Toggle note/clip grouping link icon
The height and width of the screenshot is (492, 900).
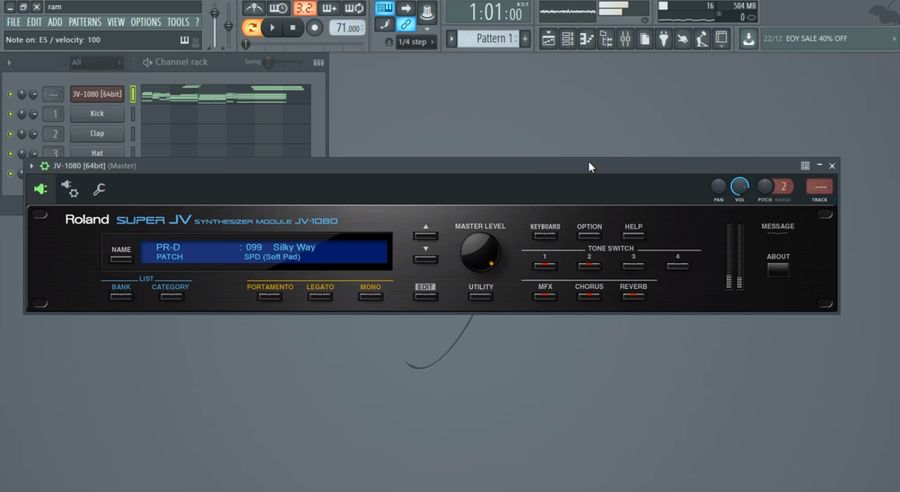pyautogui.click(x=406, y=24)
